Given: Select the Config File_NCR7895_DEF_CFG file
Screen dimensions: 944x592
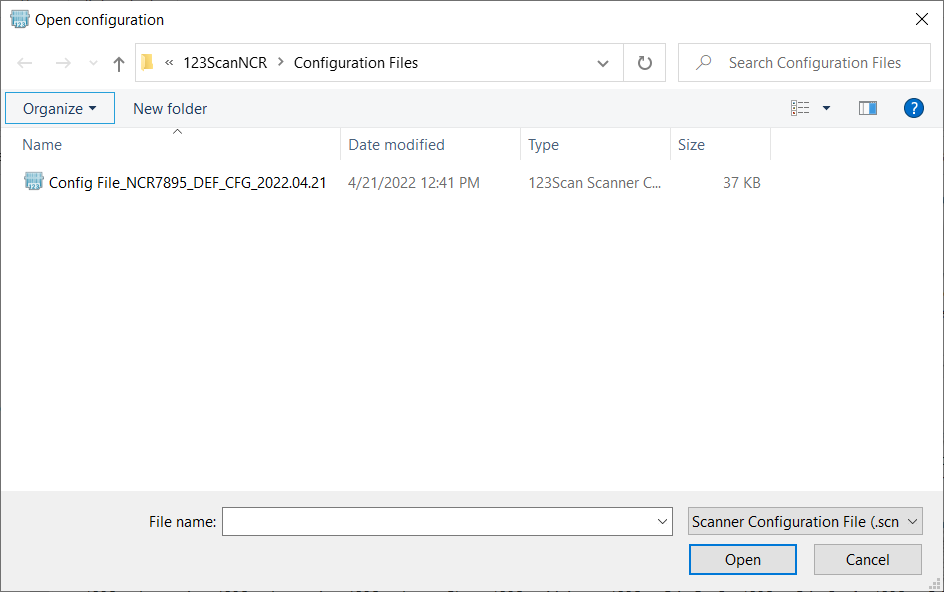Looking at the screenshot, I should (187, 183).
